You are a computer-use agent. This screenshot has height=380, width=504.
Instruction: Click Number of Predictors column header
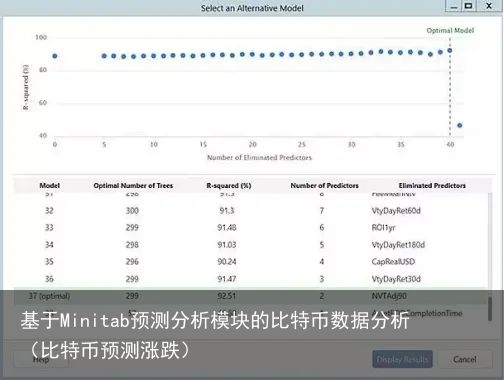pos(324,185)
